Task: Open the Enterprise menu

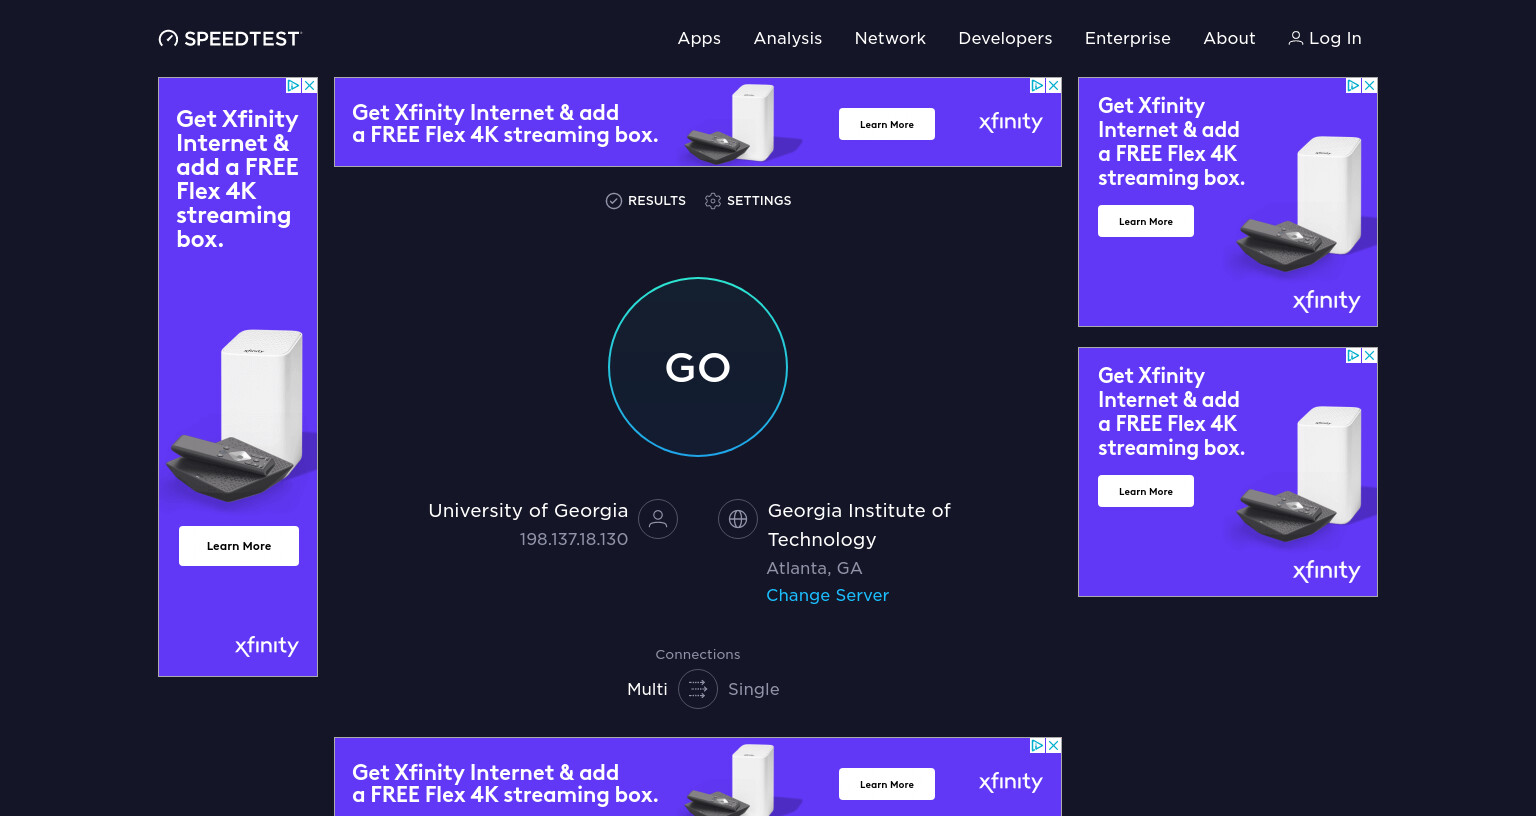Action: point(1128,38)
